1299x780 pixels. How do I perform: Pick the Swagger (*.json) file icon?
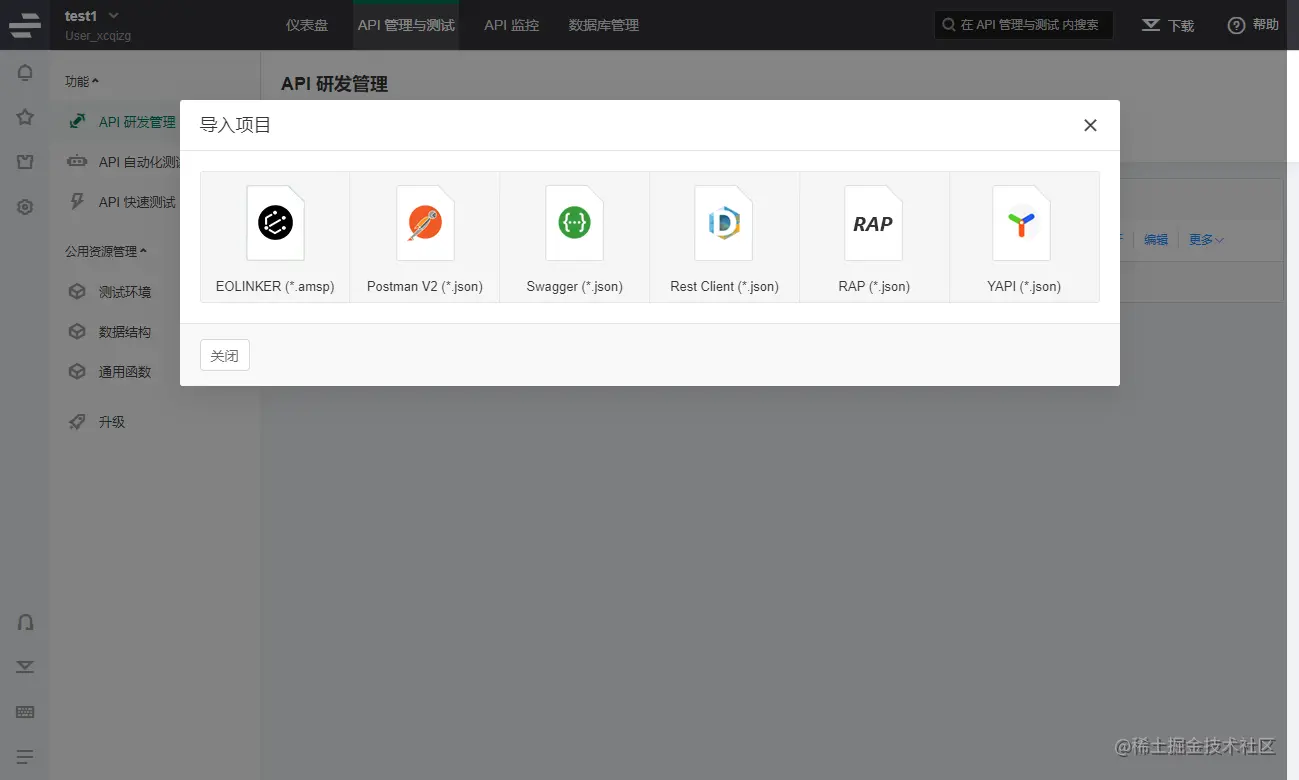[x=574, y=223]
